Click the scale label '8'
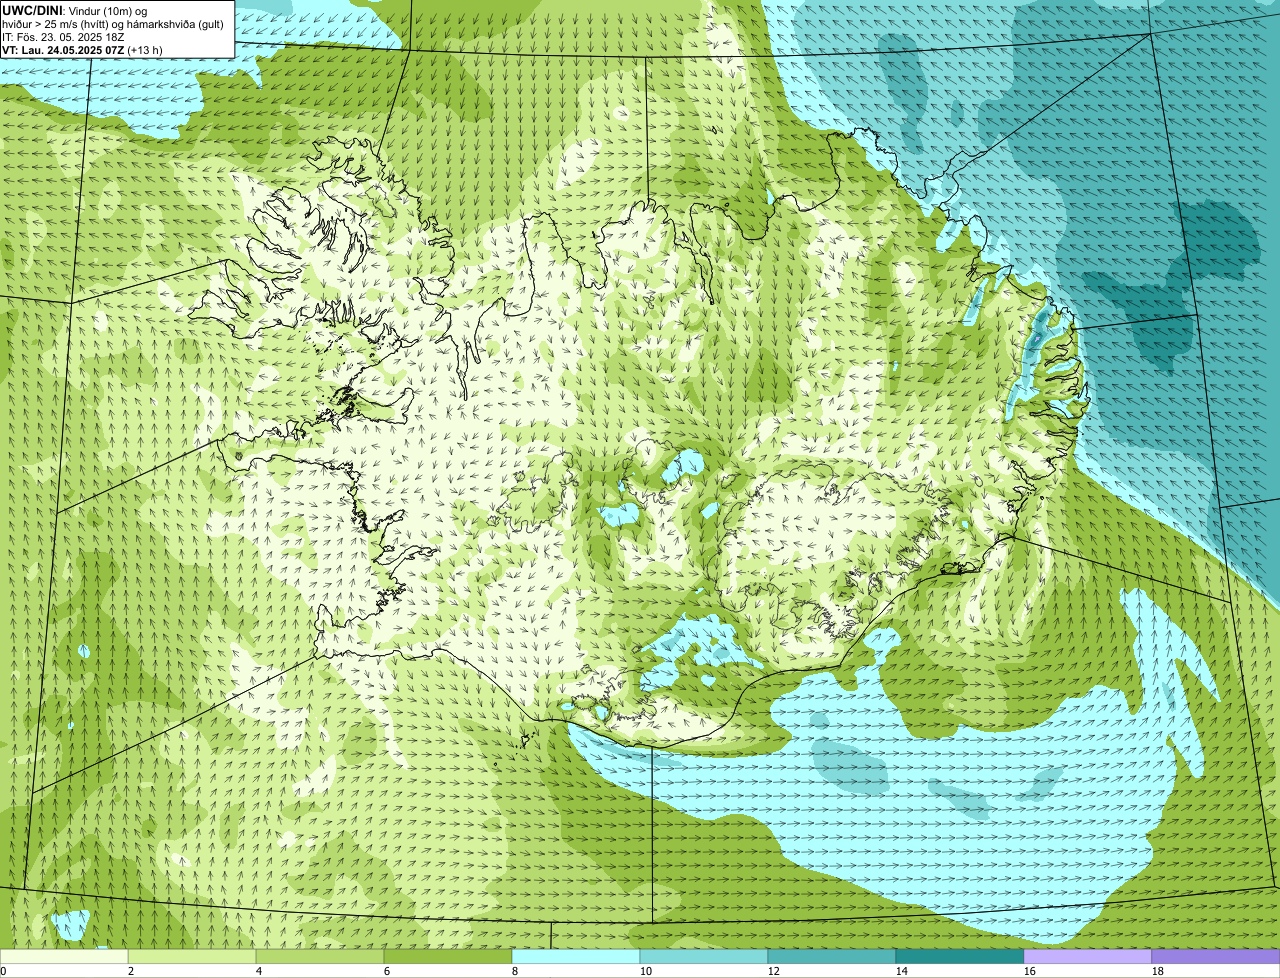Viewport: 1280px width, 978px height. click(515, 971)
